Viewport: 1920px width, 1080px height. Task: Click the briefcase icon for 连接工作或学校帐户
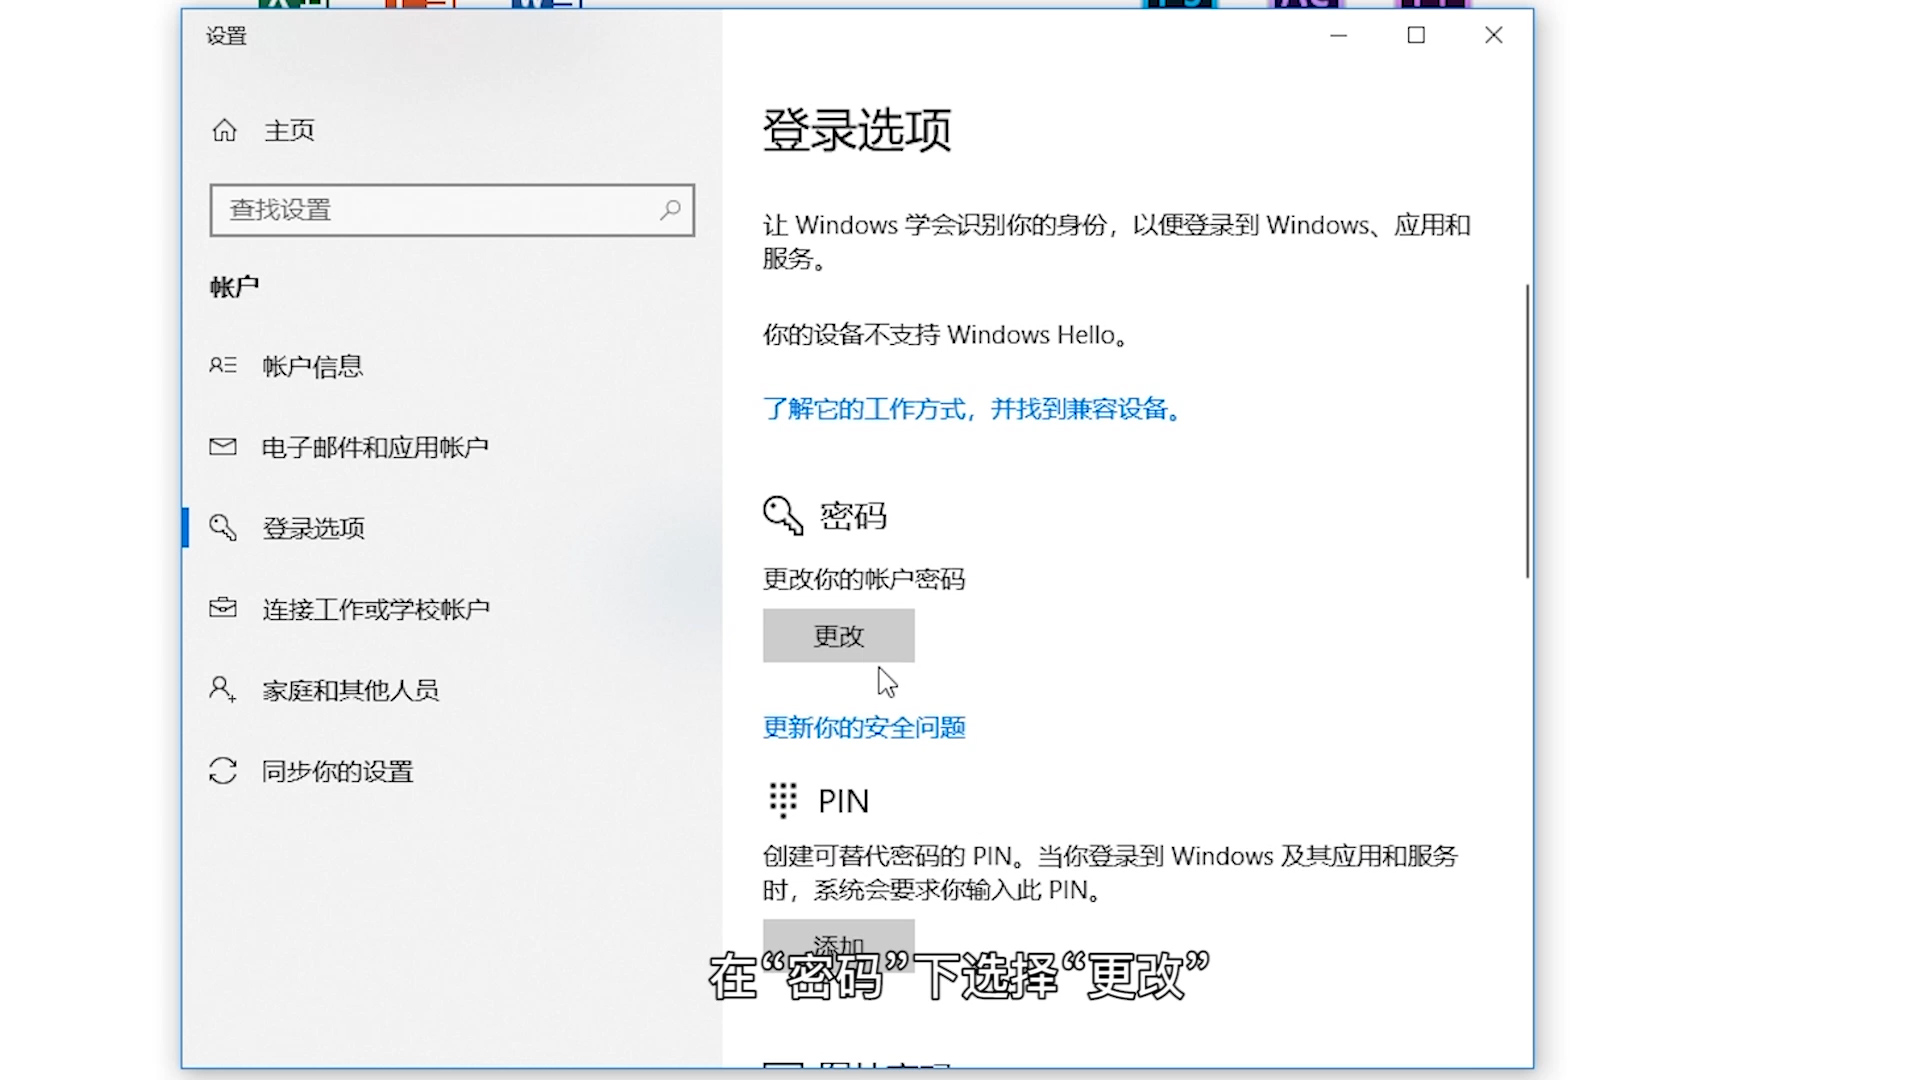click(x=223, y=608)
